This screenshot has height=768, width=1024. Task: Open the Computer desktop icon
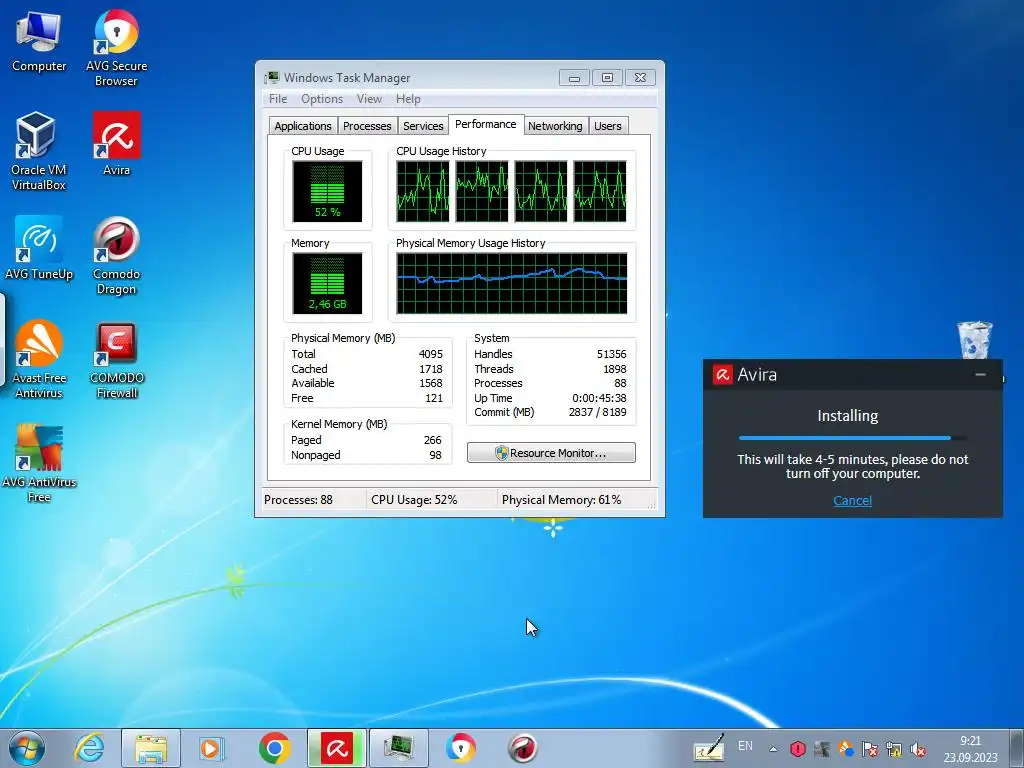pyautogui.click(x=39, y=42)
